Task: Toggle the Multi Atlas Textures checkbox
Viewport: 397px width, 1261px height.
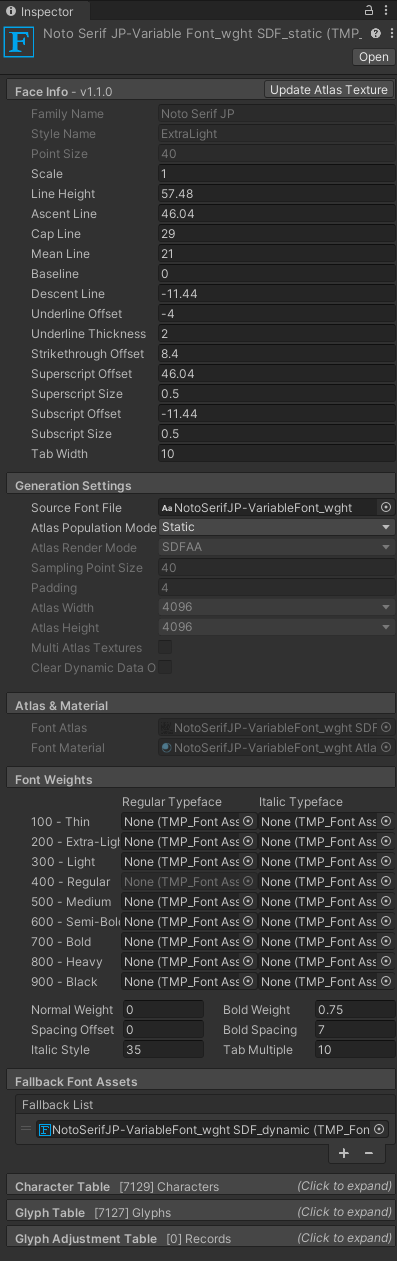Action: coord(166,648)
